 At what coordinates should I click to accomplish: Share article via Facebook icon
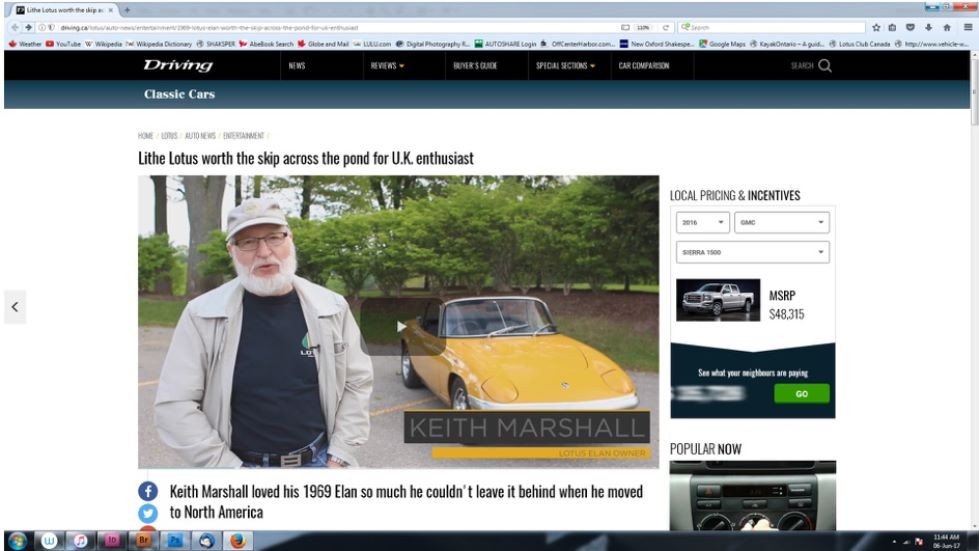(148, 491)
